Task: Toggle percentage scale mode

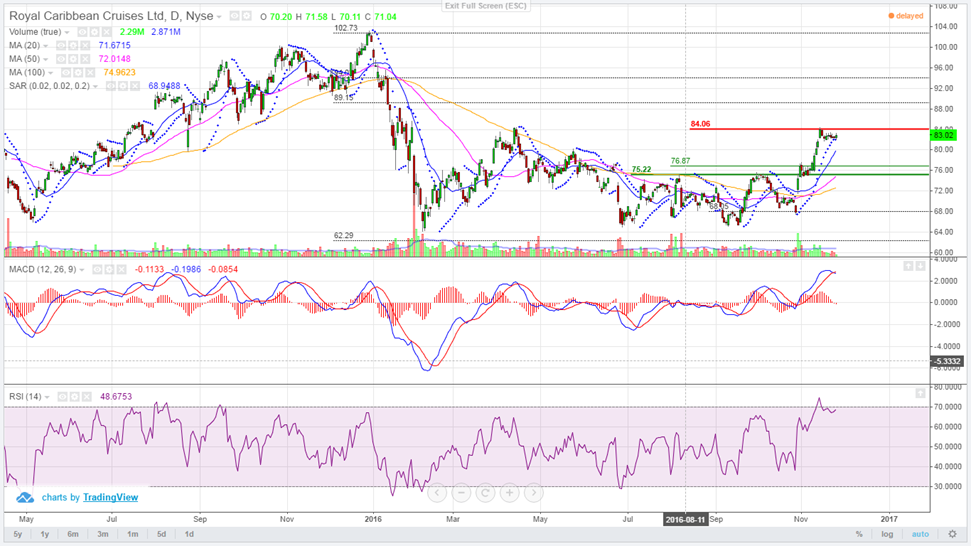Action: [859, 534]
